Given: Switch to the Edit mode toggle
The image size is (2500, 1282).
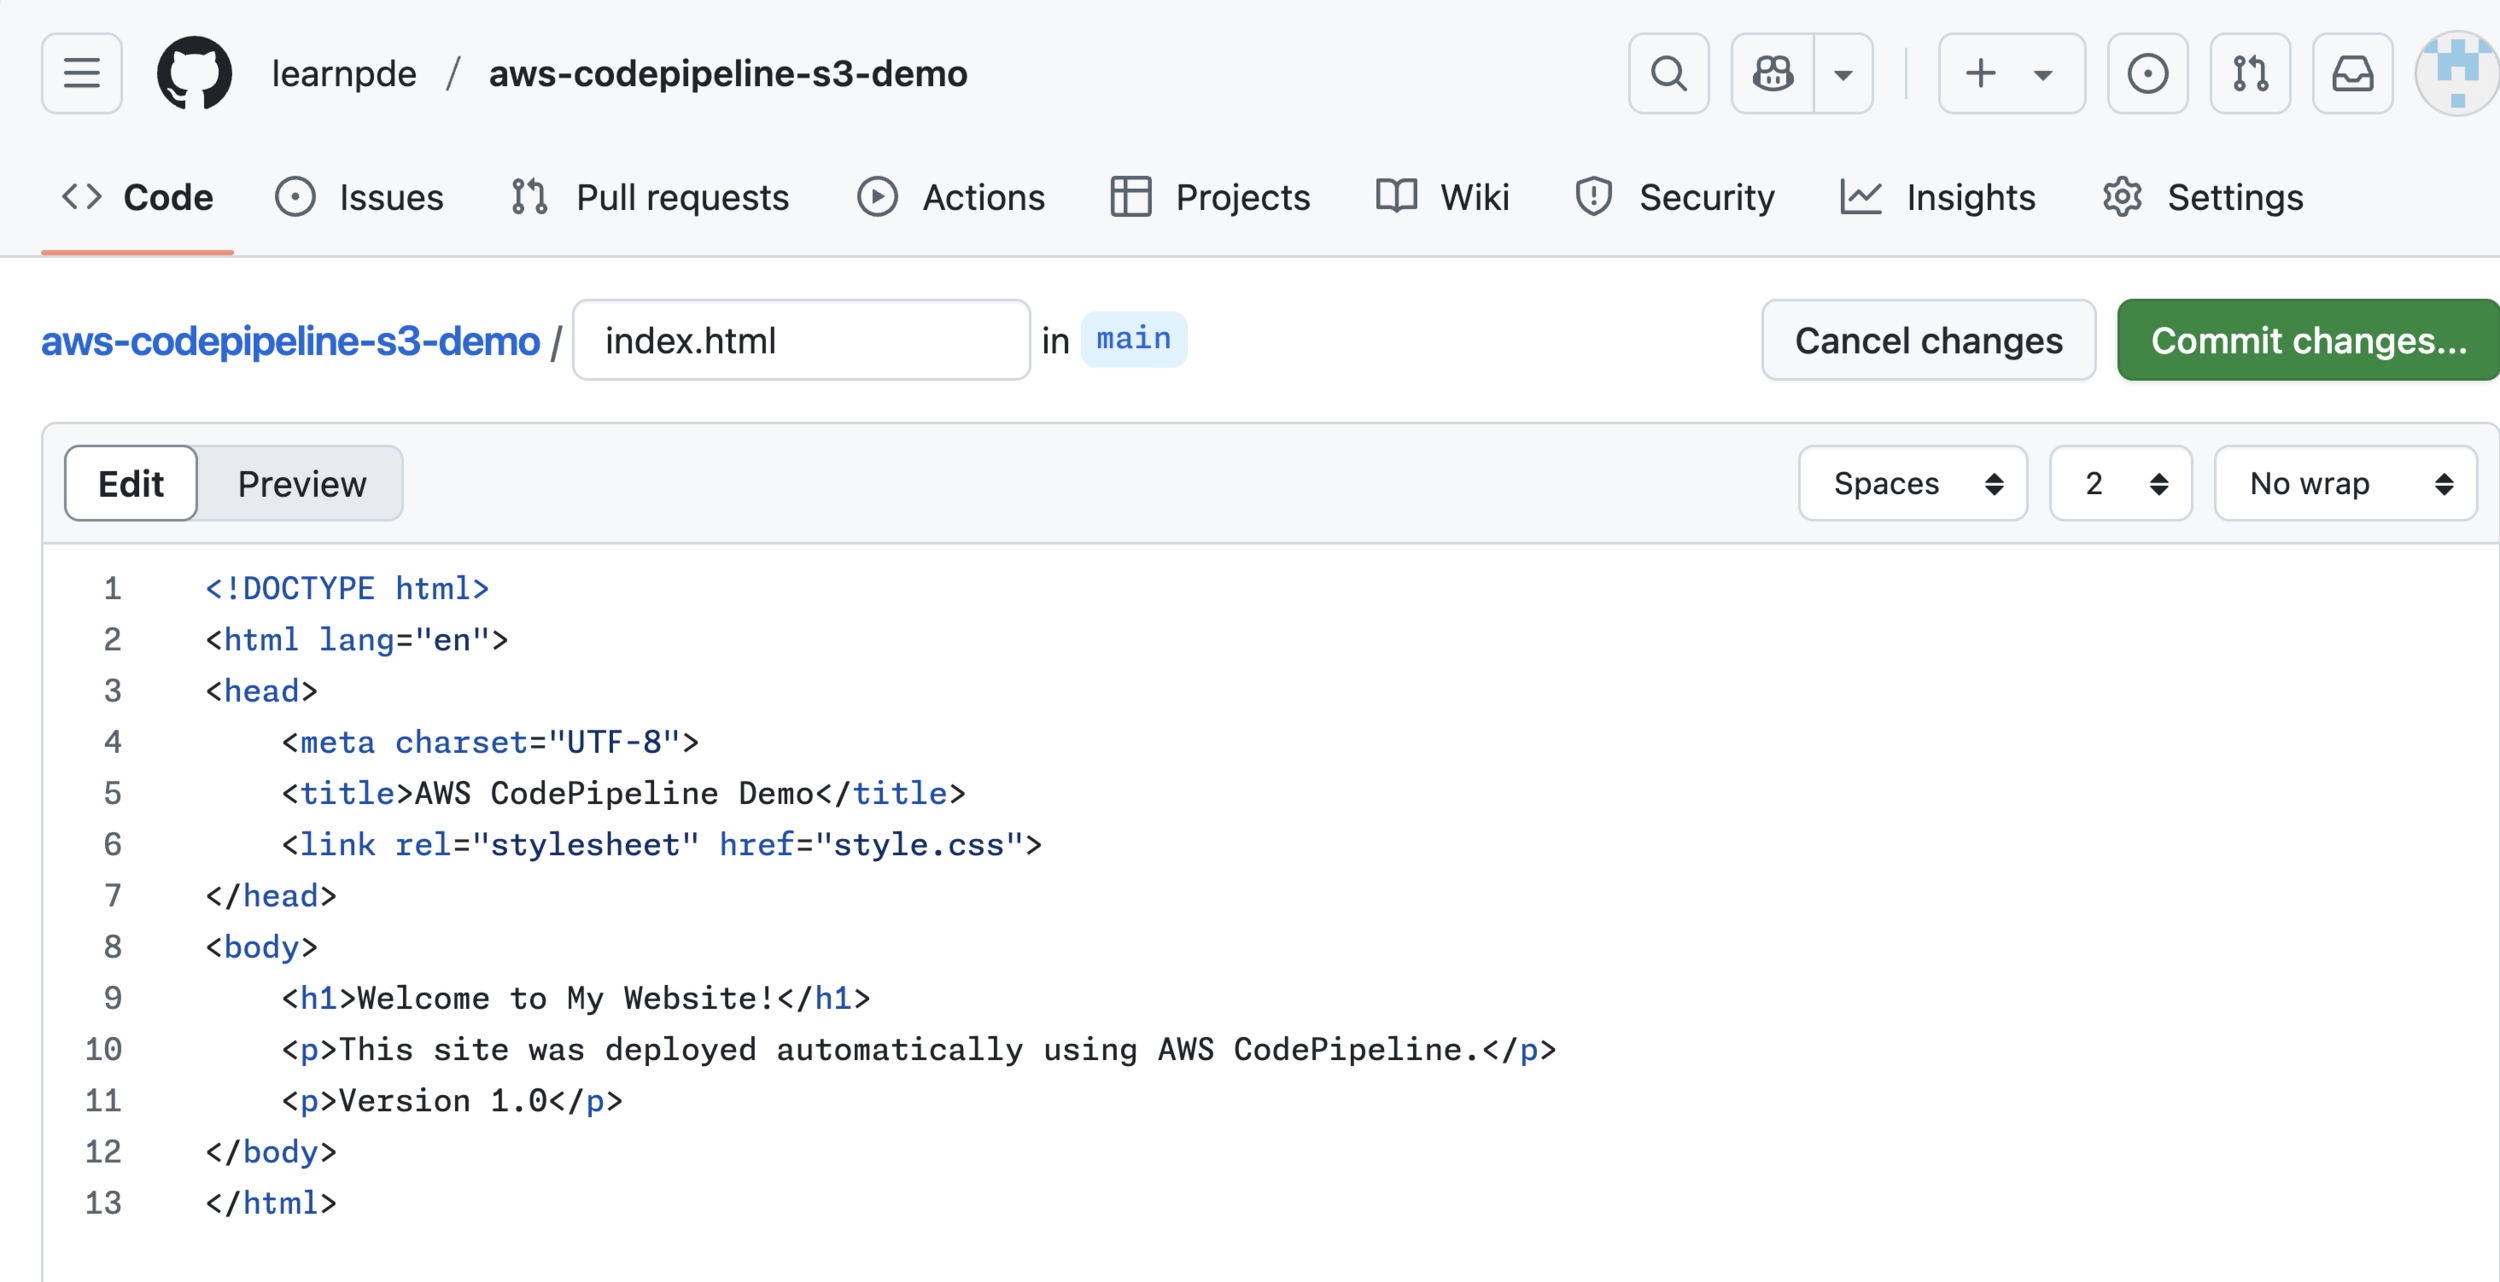Looking at the screenshot, I should [x=131, y=484].
